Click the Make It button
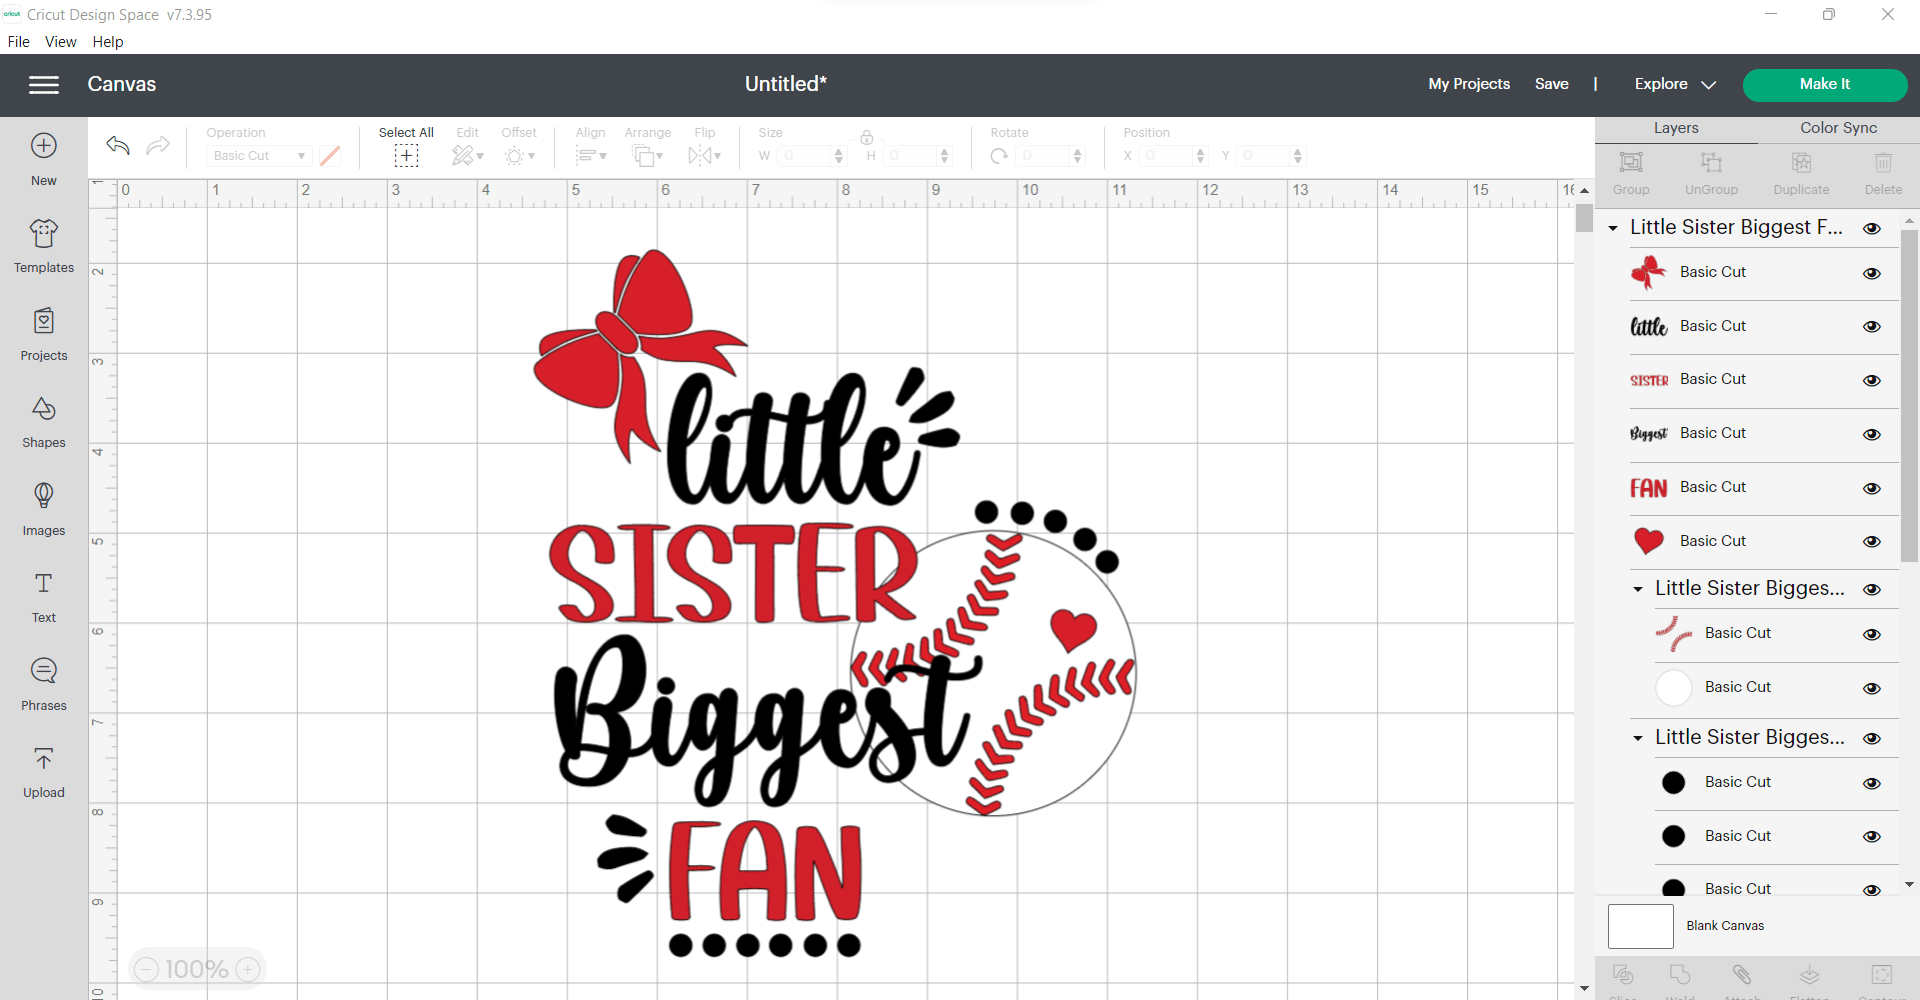 [1825, 85]
